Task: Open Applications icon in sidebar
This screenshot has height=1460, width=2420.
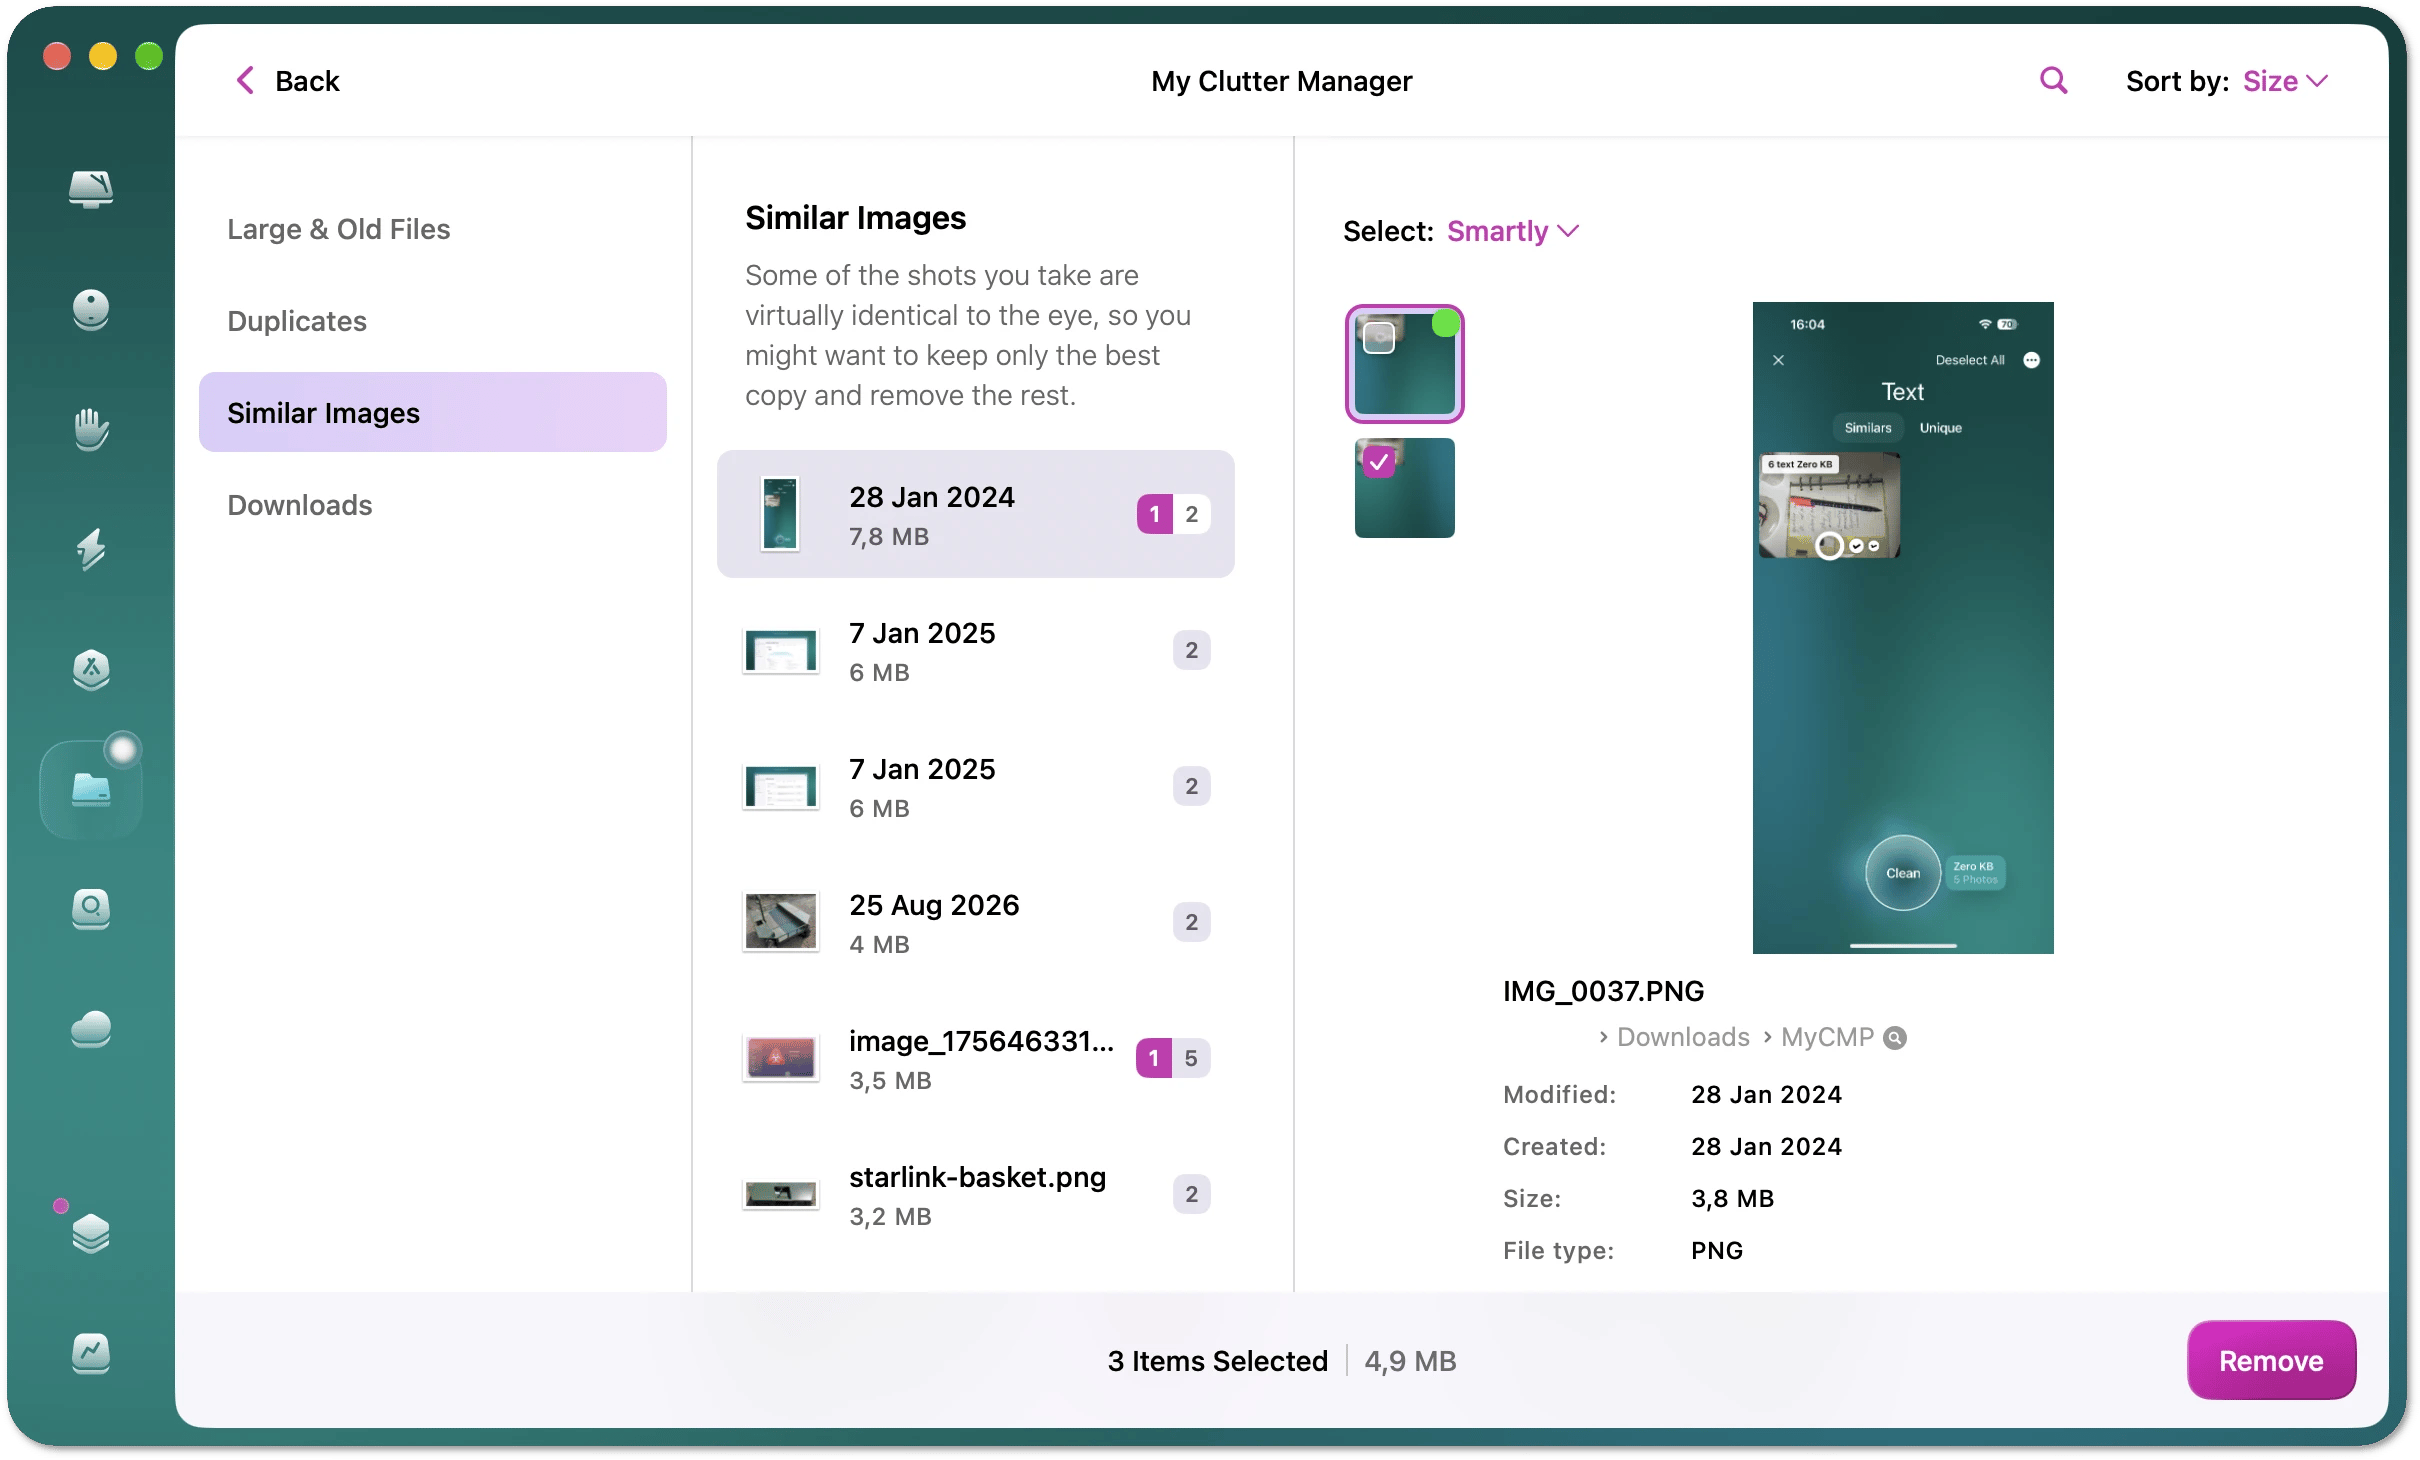Action: pyautogui.click(x=91, y=669)
